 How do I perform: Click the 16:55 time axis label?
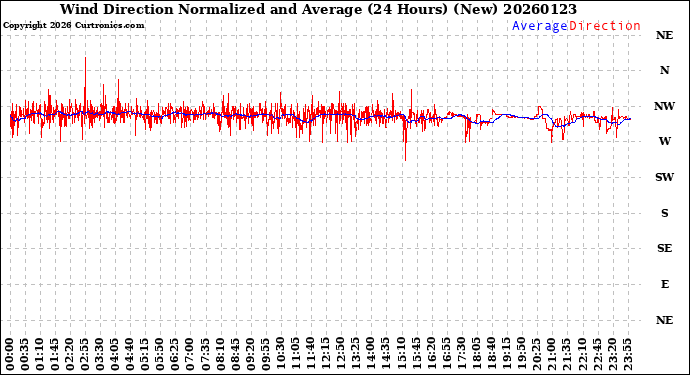[x=447, y=354]
